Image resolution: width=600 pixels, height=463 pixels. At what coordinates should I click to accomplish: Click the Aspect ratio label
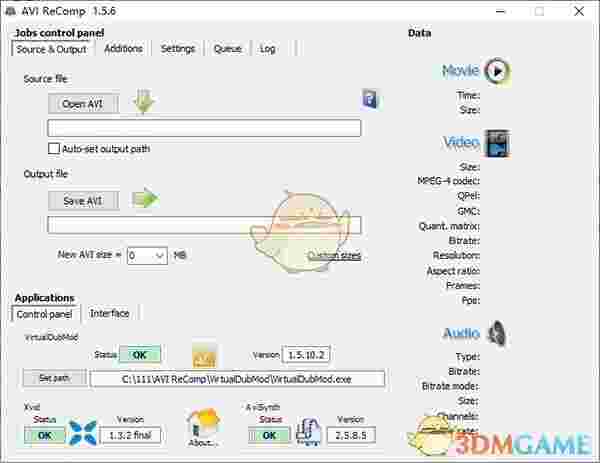pos(453,271)
